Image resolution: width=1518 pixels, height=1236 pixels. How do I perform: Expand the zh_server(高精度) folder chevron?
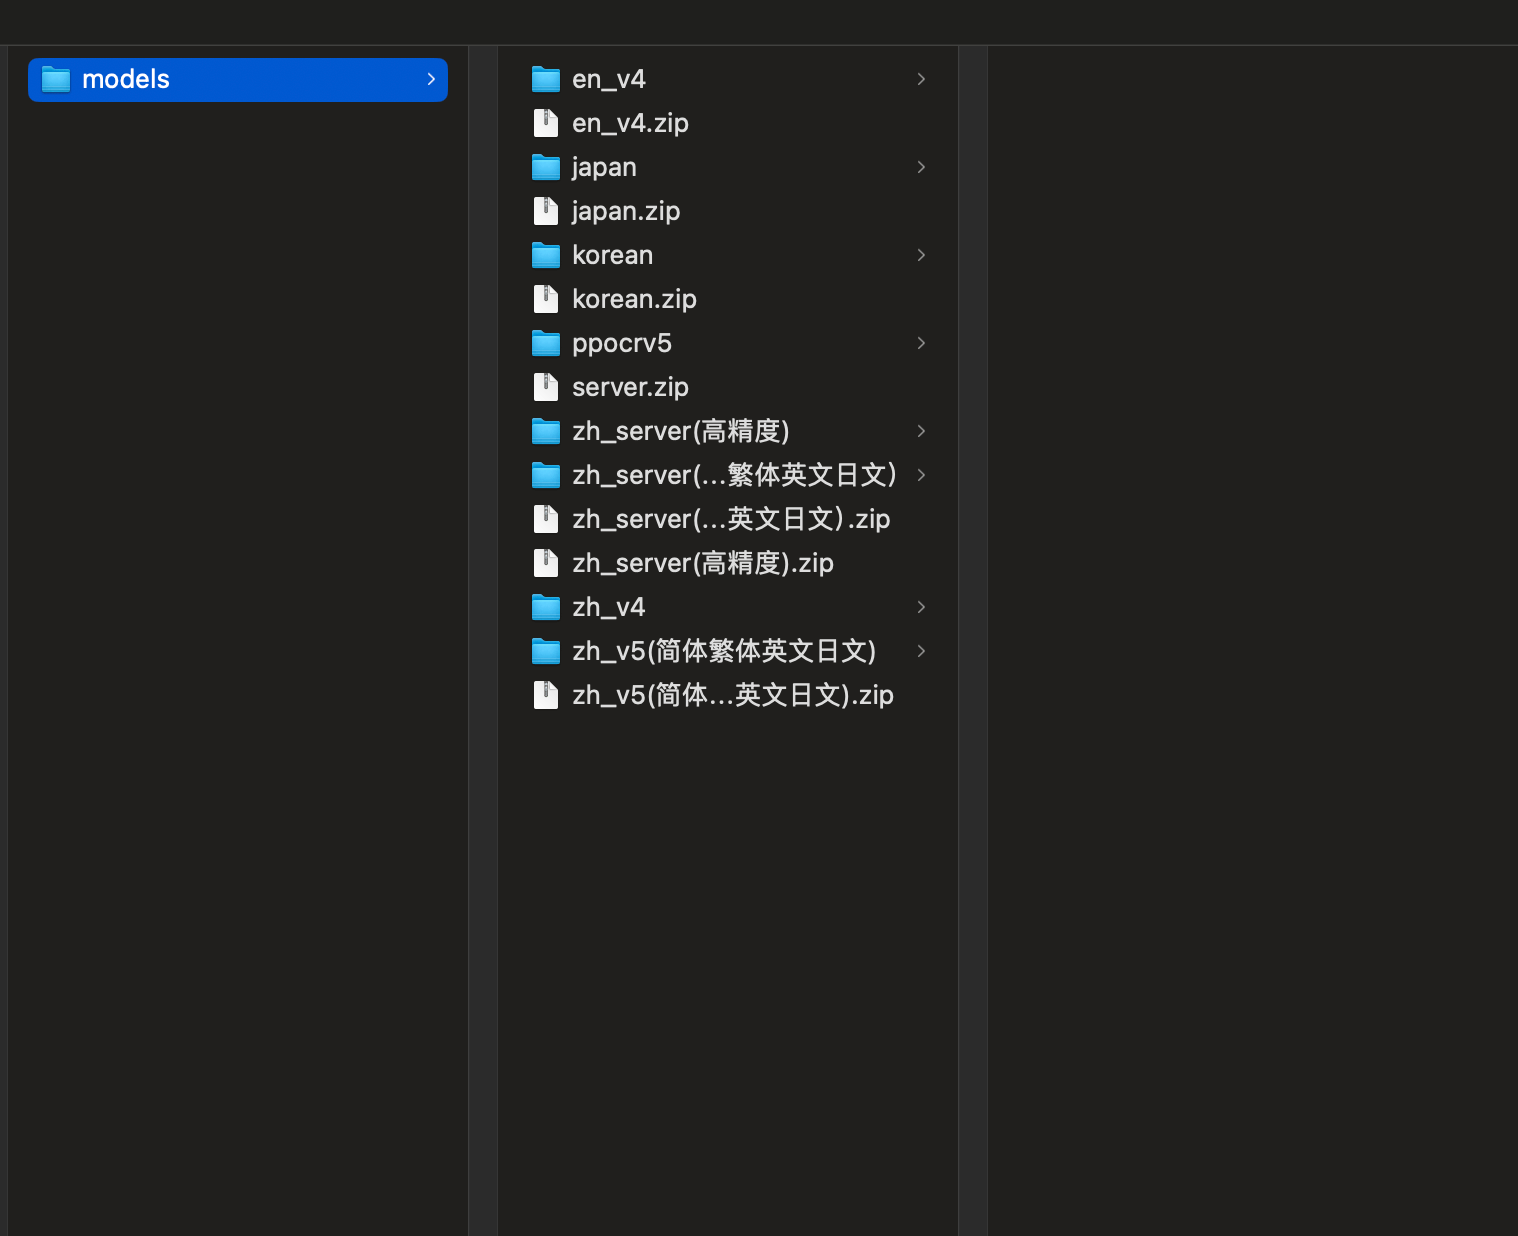(921, 431)
